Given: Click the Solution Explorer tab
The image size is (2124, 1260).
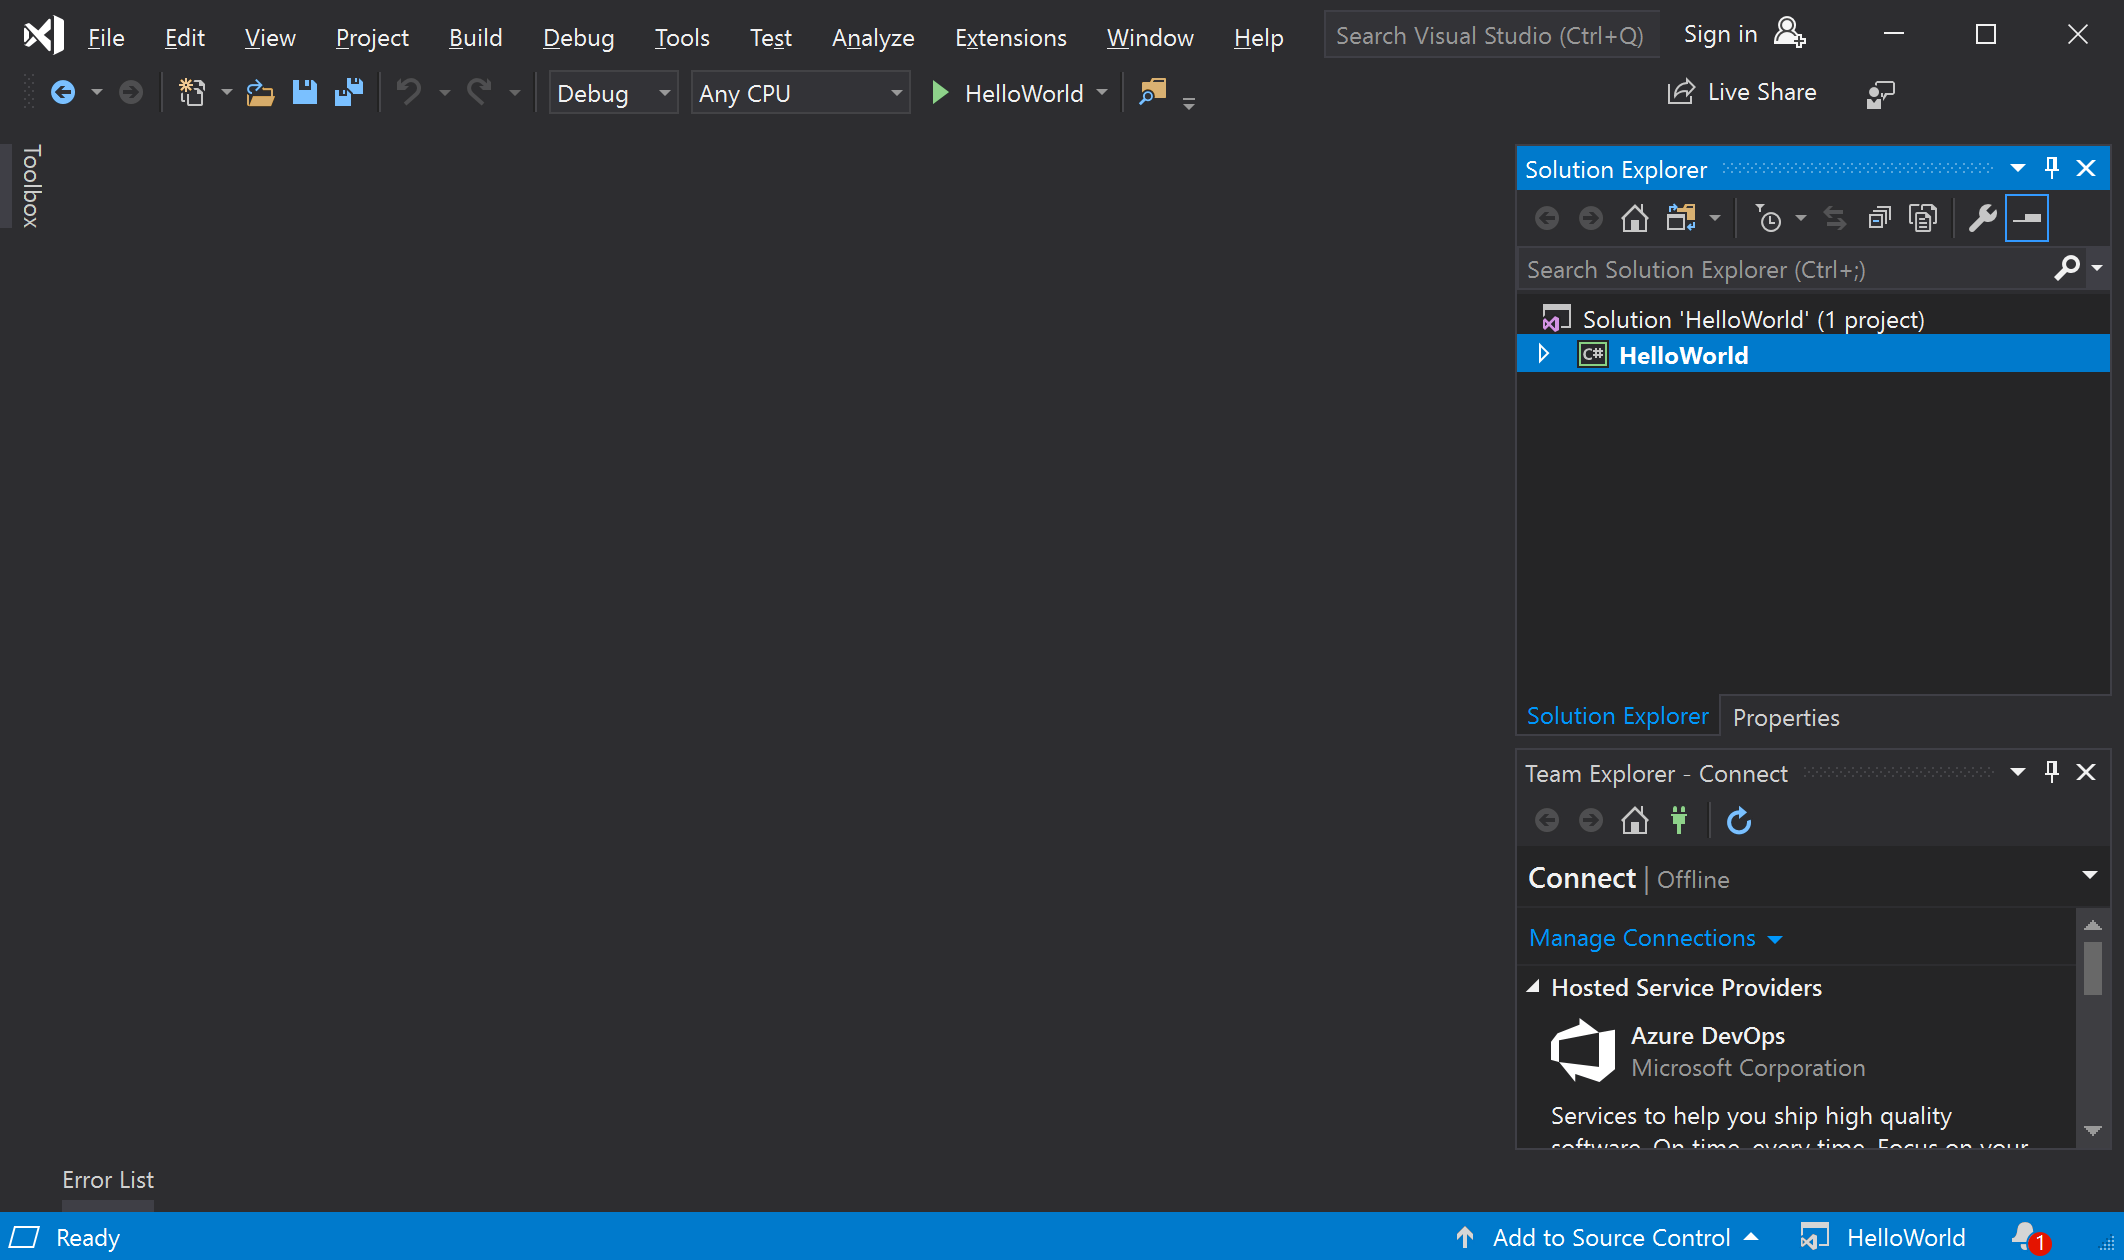Looking at the screenshot, I should pyautogui.click(x=1617, y=714).
